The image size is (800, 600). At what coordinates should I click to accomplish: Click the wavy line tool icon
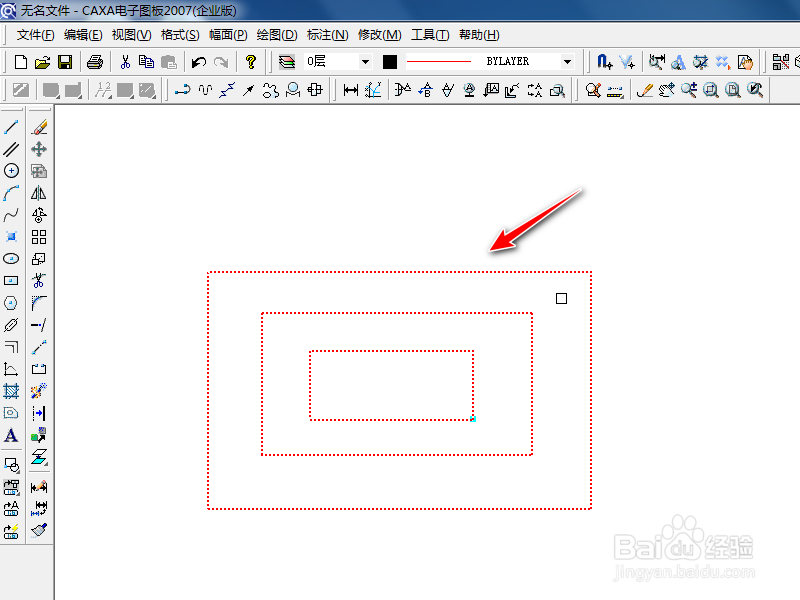205,90
